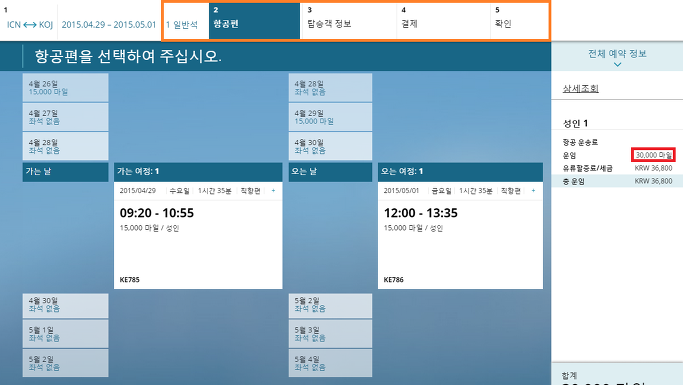Viewport: 683px width, 385px height.
Task: Choose departure date tile 5월 1일
Action: click(x=65, y=334)
